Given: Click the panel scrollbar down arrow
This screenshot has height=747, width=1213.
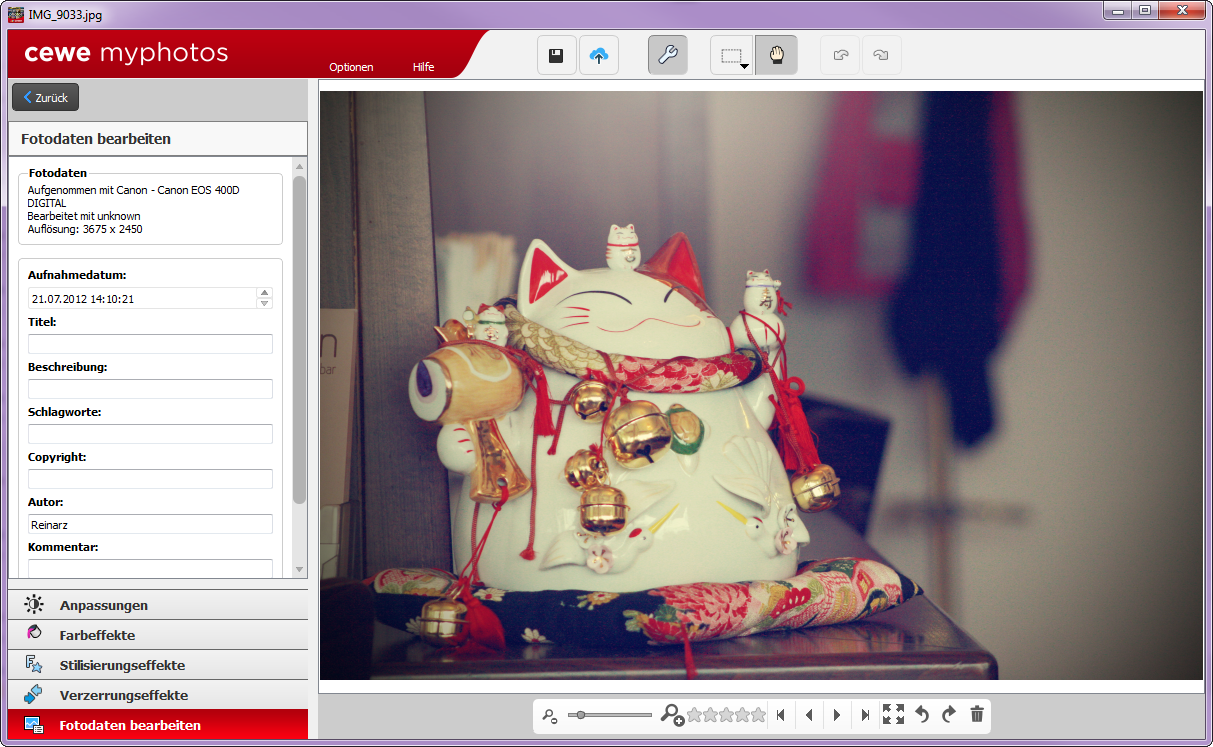Looking at the screenshot, I should [x=300, y=569].
